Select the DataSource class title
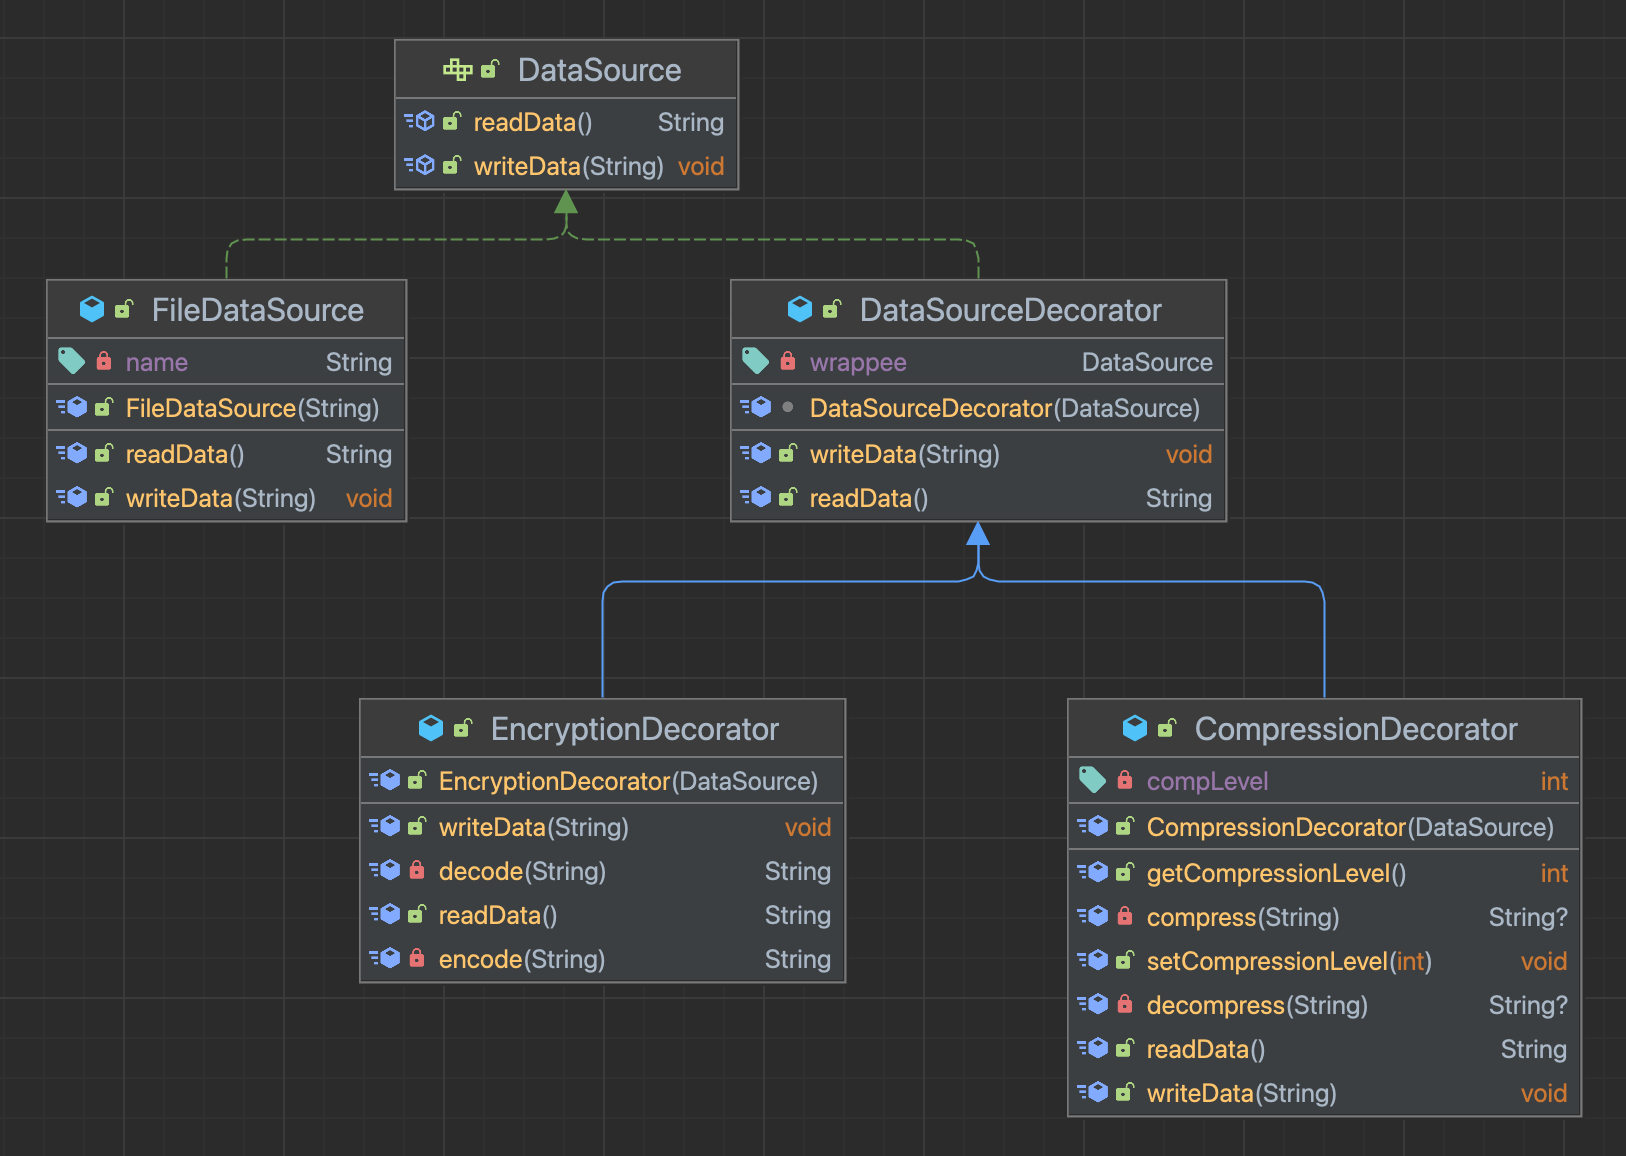The image size is (1626, 1156). pos(599,70)
